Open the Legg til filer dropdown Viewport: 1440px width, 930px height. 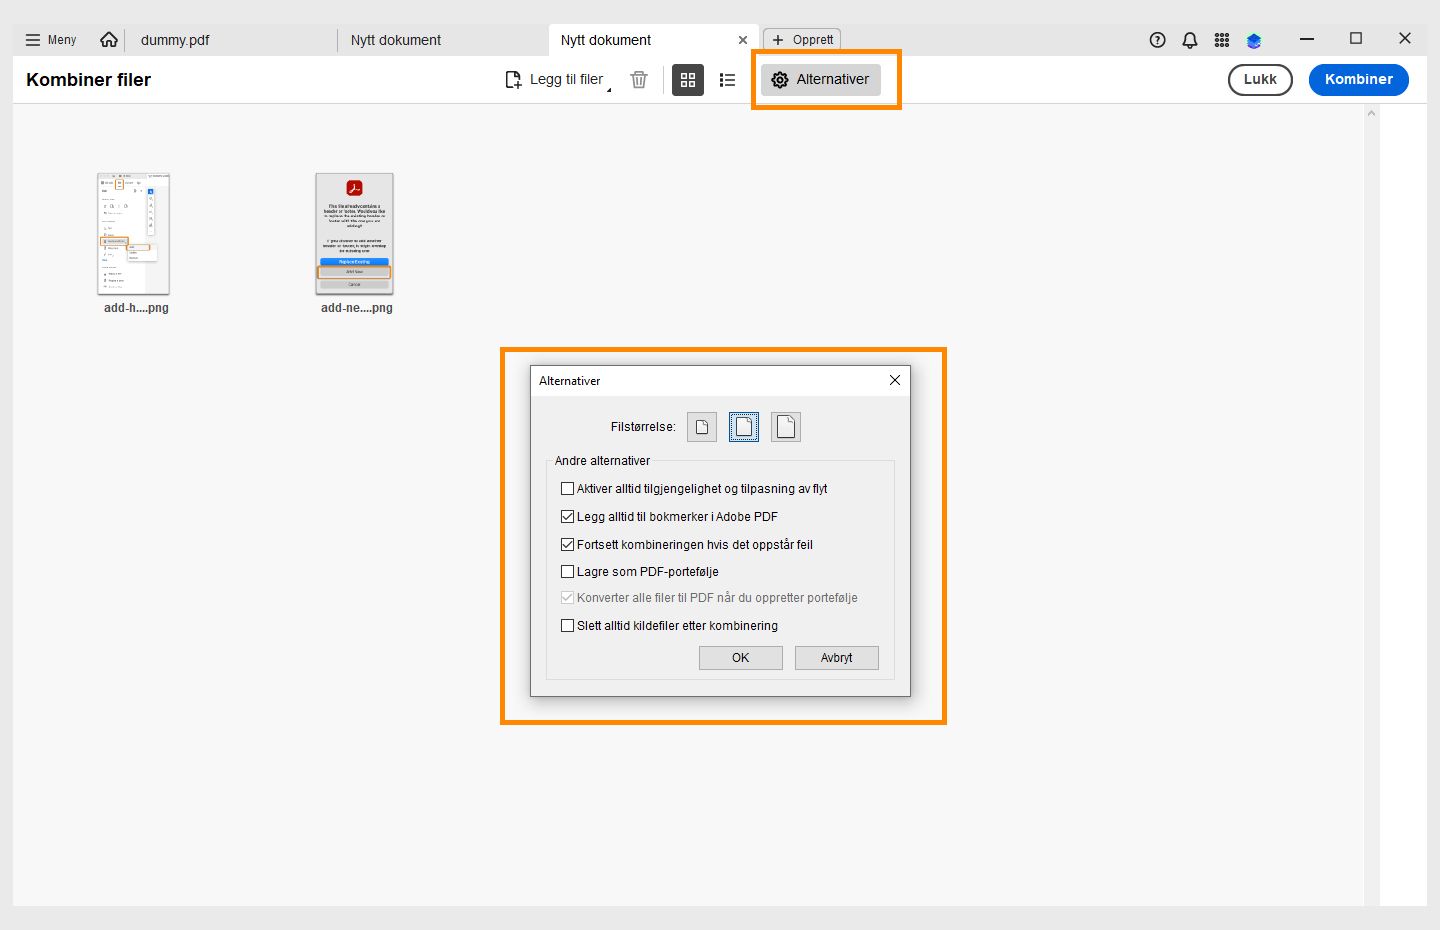click(x=557, y=80)
